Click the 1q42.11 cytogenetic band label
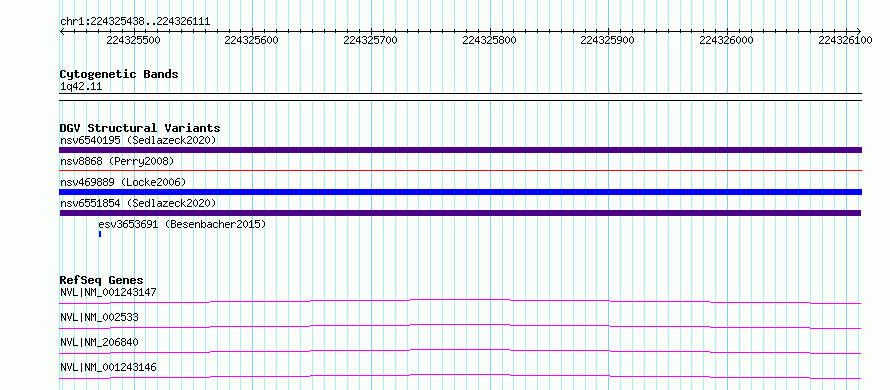 [x=81, y=86]
